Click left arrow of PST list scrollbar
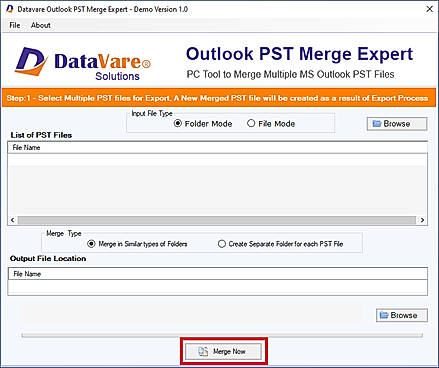This screenshot has height=368, width=439. 12,220
